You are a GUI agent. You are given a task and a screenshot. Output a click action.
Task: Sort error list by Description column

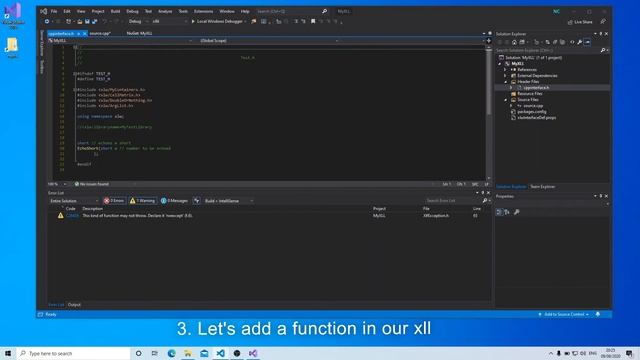(x=93, y=209)
